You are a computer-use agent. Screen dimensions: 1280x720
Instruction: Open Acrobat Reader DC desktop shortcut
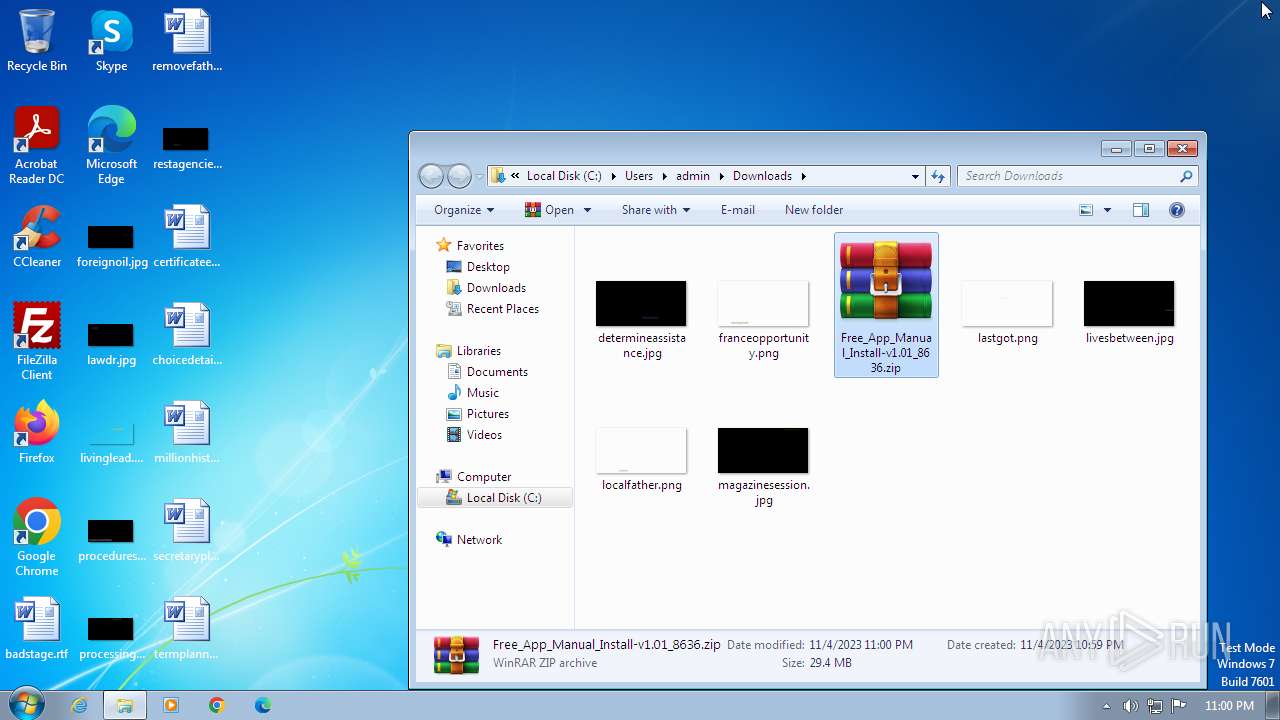click(37, 146)
